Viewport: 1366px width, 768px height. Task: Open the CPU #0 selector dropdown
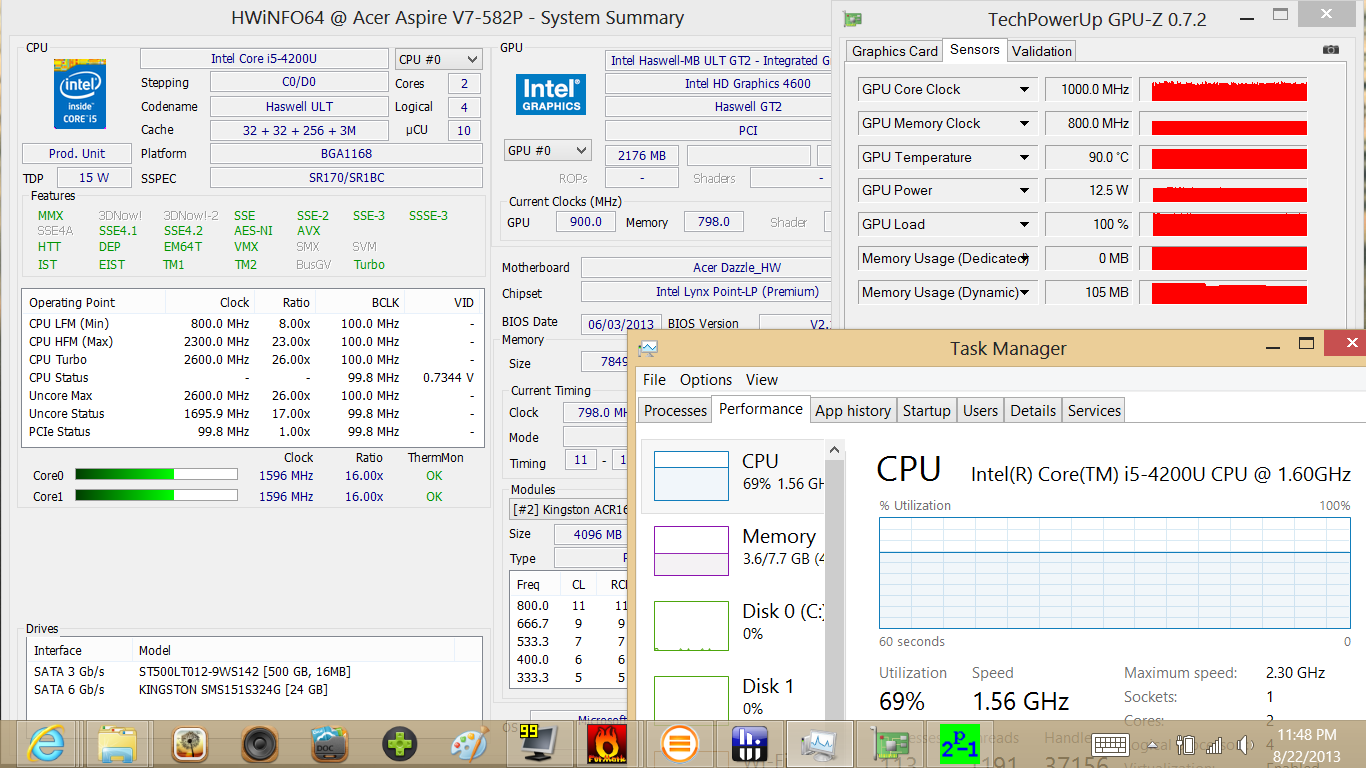pyautogui.click(x=438, y=59)
